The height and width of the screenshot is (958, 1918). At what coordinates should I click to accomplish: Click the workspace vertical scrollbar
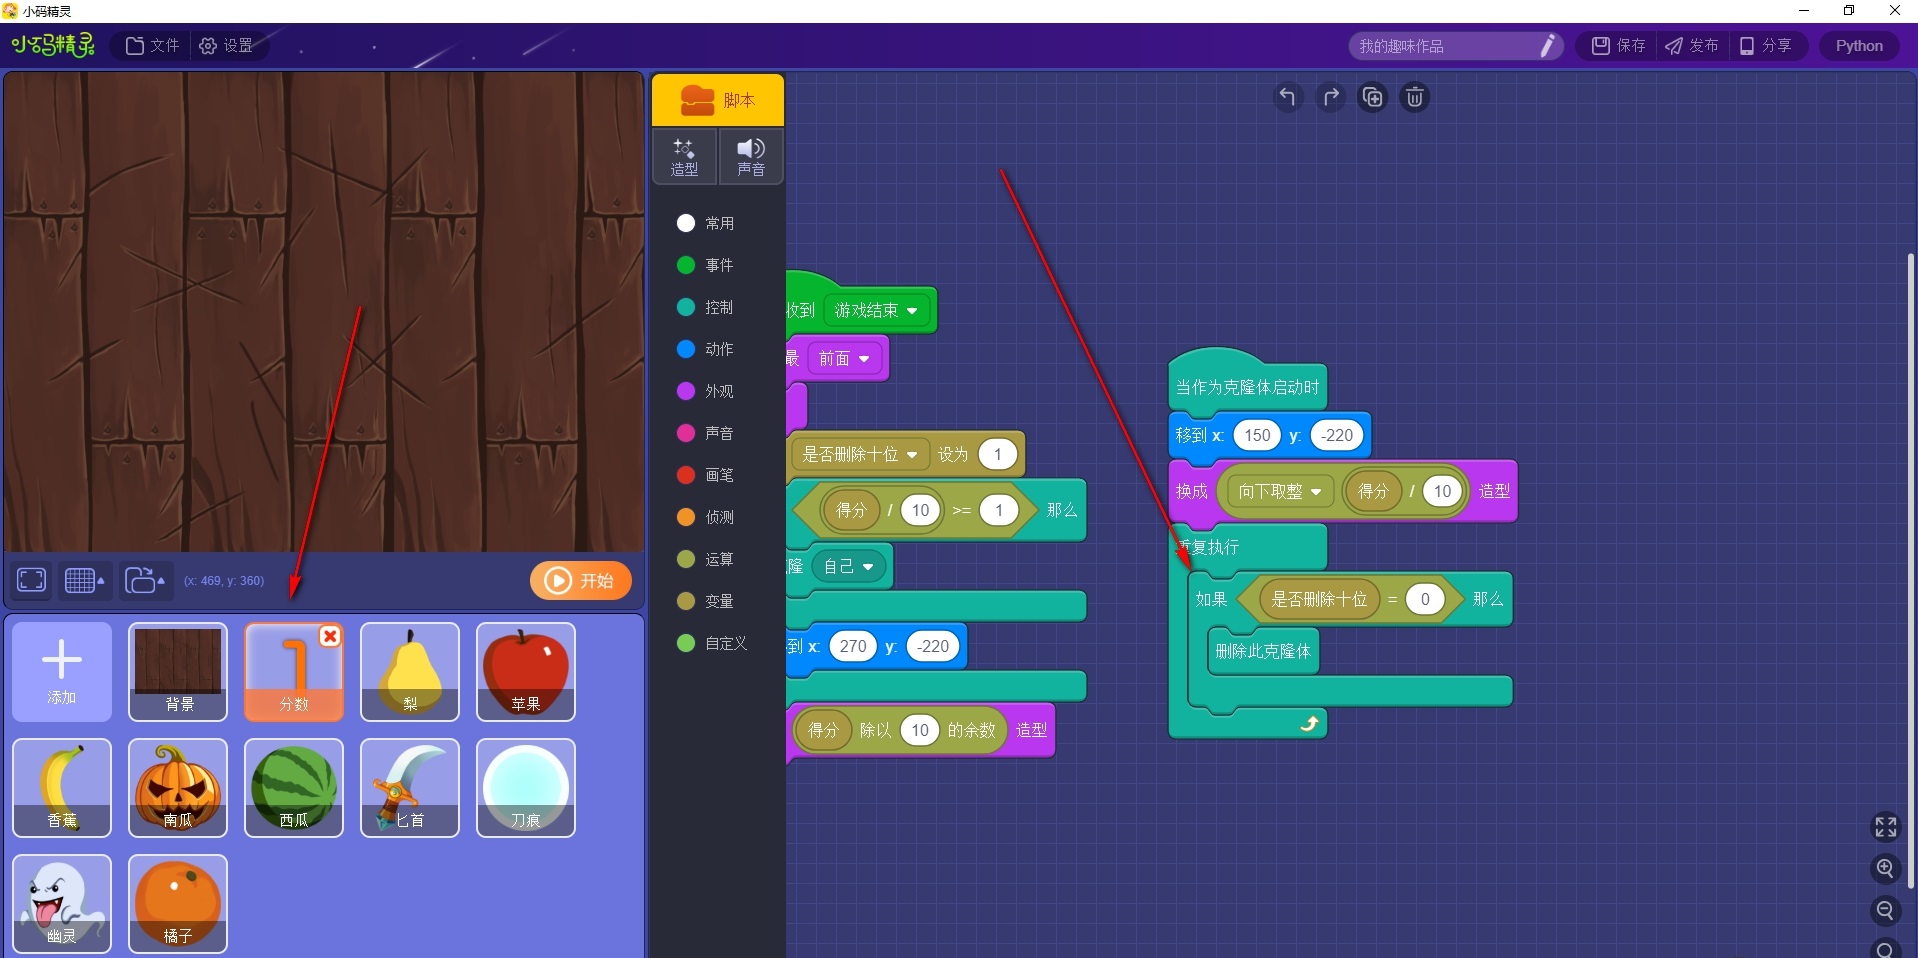(1910, 570)
